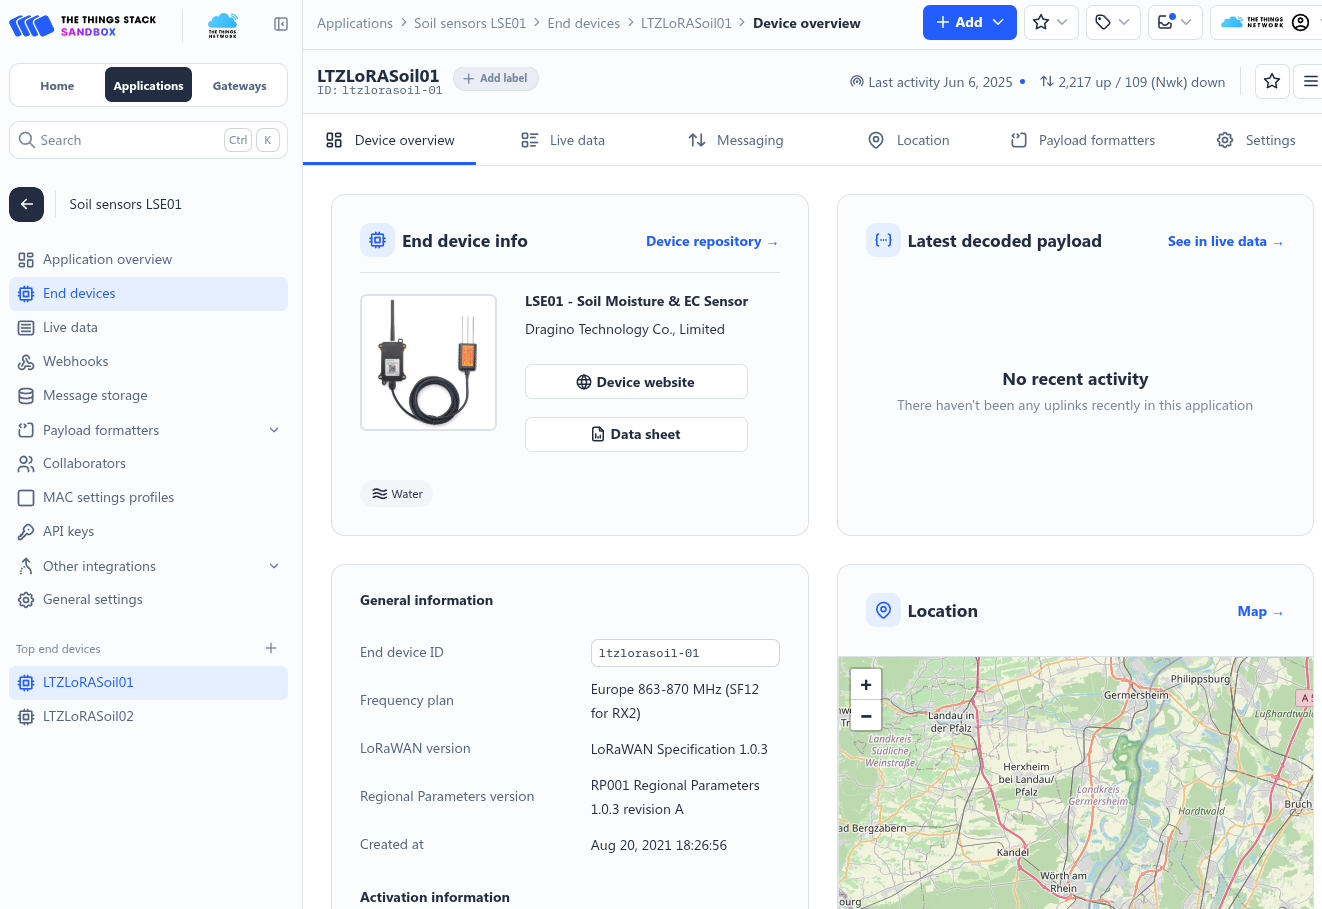Expand Payload formatters sidebar submenu
Screen dimensions: 1322x909
(x=148, y=430)
